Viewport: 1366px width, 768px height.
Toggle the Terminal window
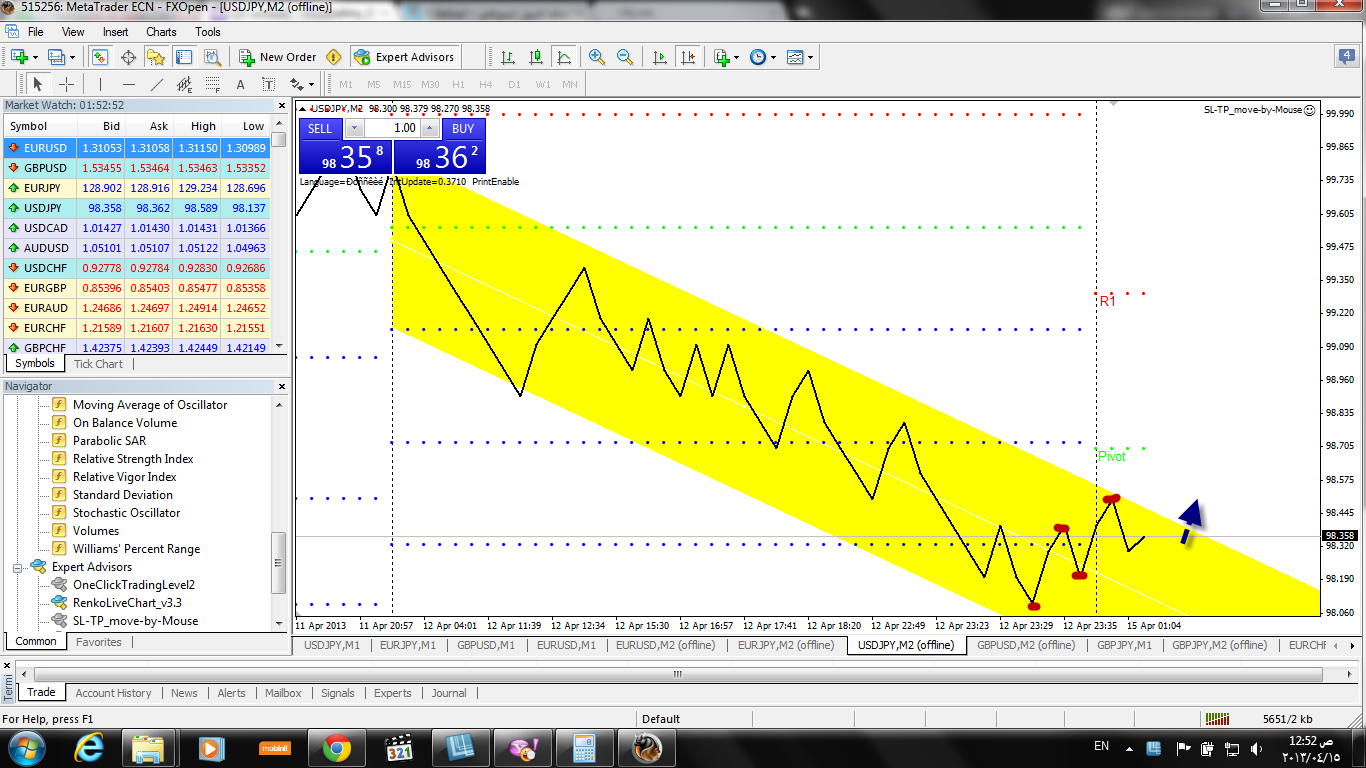[x=183, y=57]
